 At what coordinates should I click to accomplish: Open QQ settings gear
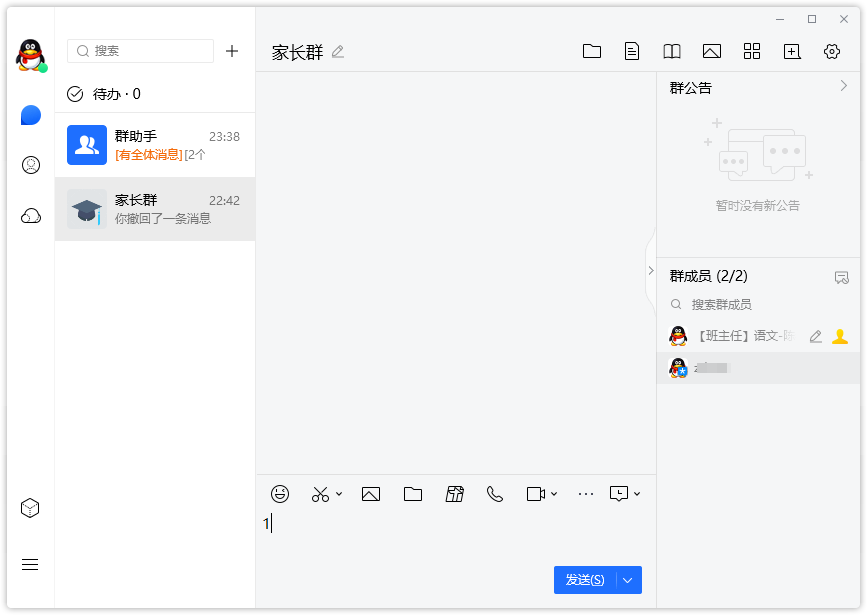coord(832,50)
